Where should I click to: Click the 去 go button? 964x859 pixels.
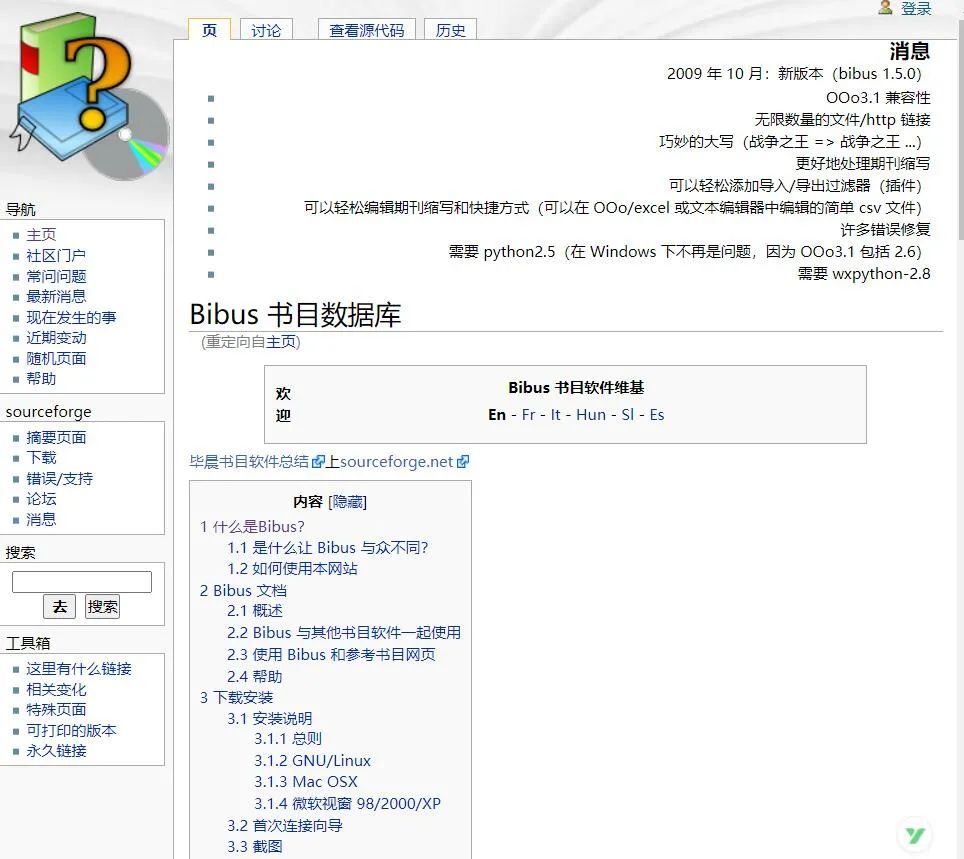pyautogui.click(x=60, y=607)
